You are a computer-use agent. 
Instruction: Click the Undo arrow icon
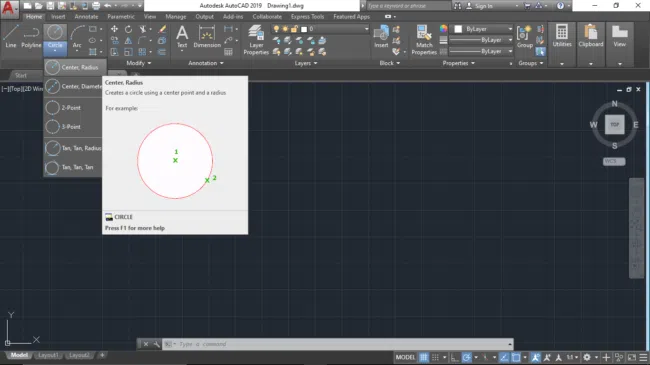pyautogui.click(x=107, y=6)
